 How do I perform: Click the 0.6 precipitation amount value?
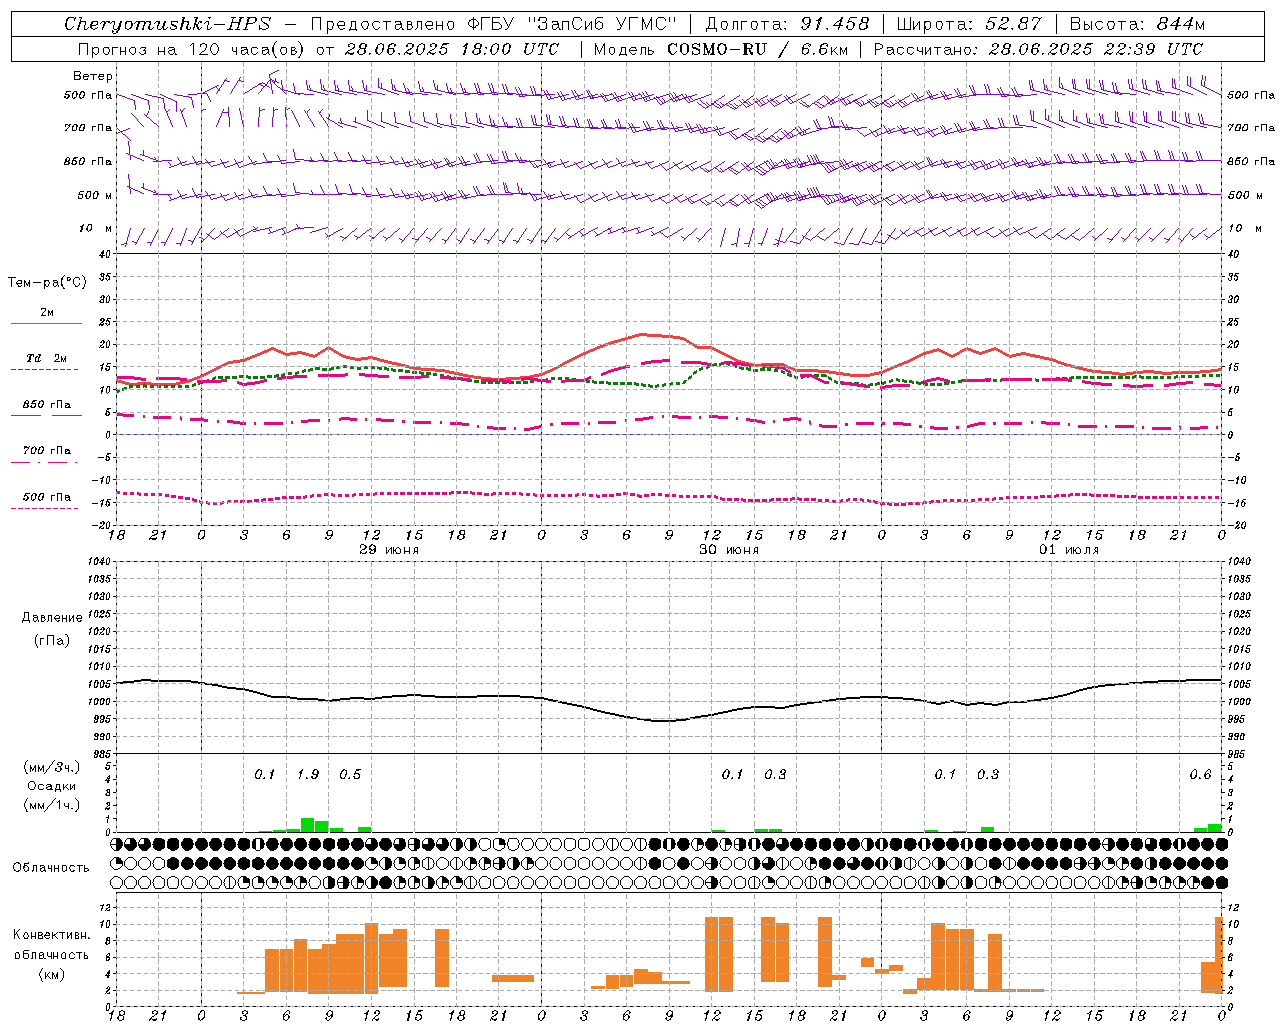1200,775
